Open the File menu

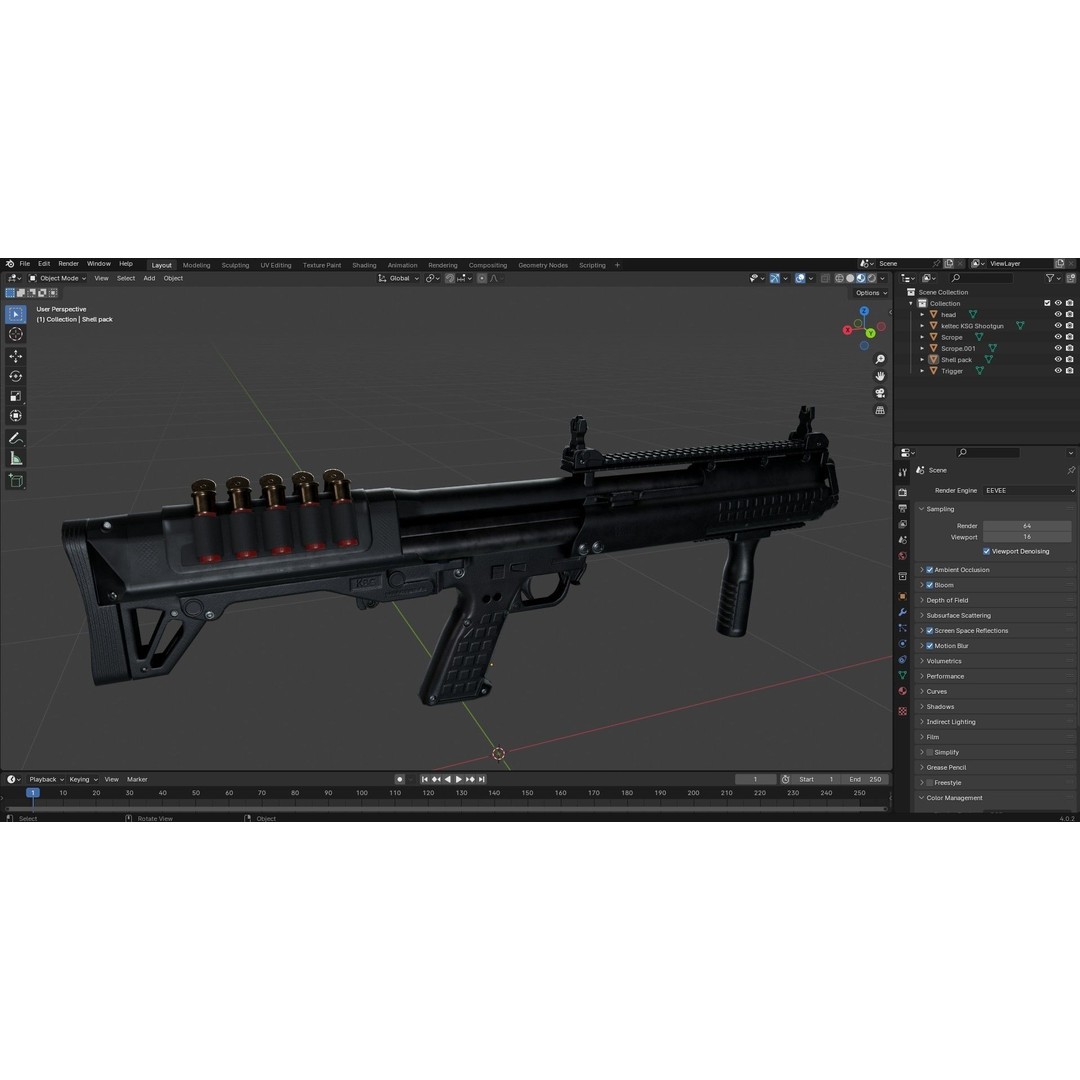coord(25,264)
